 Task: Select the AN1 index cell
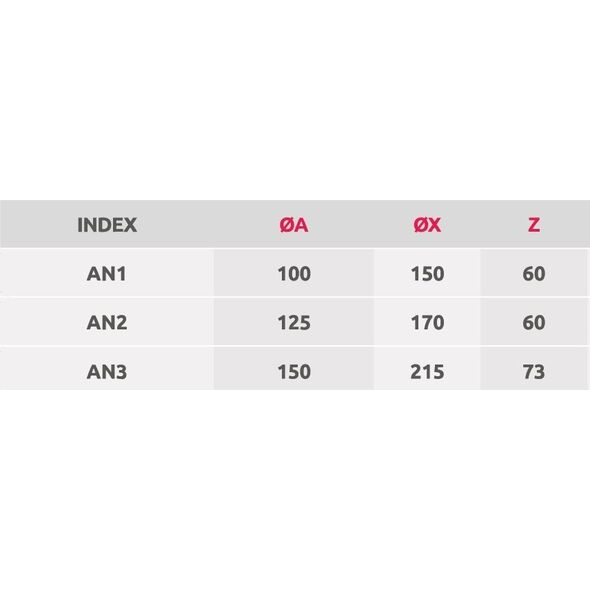tap(107, 274)
